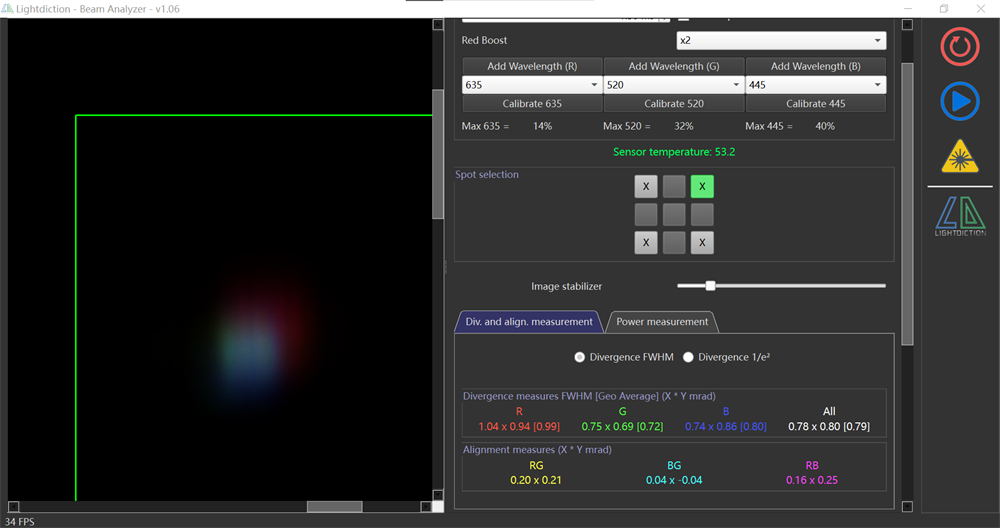Click the Lightdiction logo icon
Image resolution: width=1000 pixels, height=528 pixels.
pos(959,216)
